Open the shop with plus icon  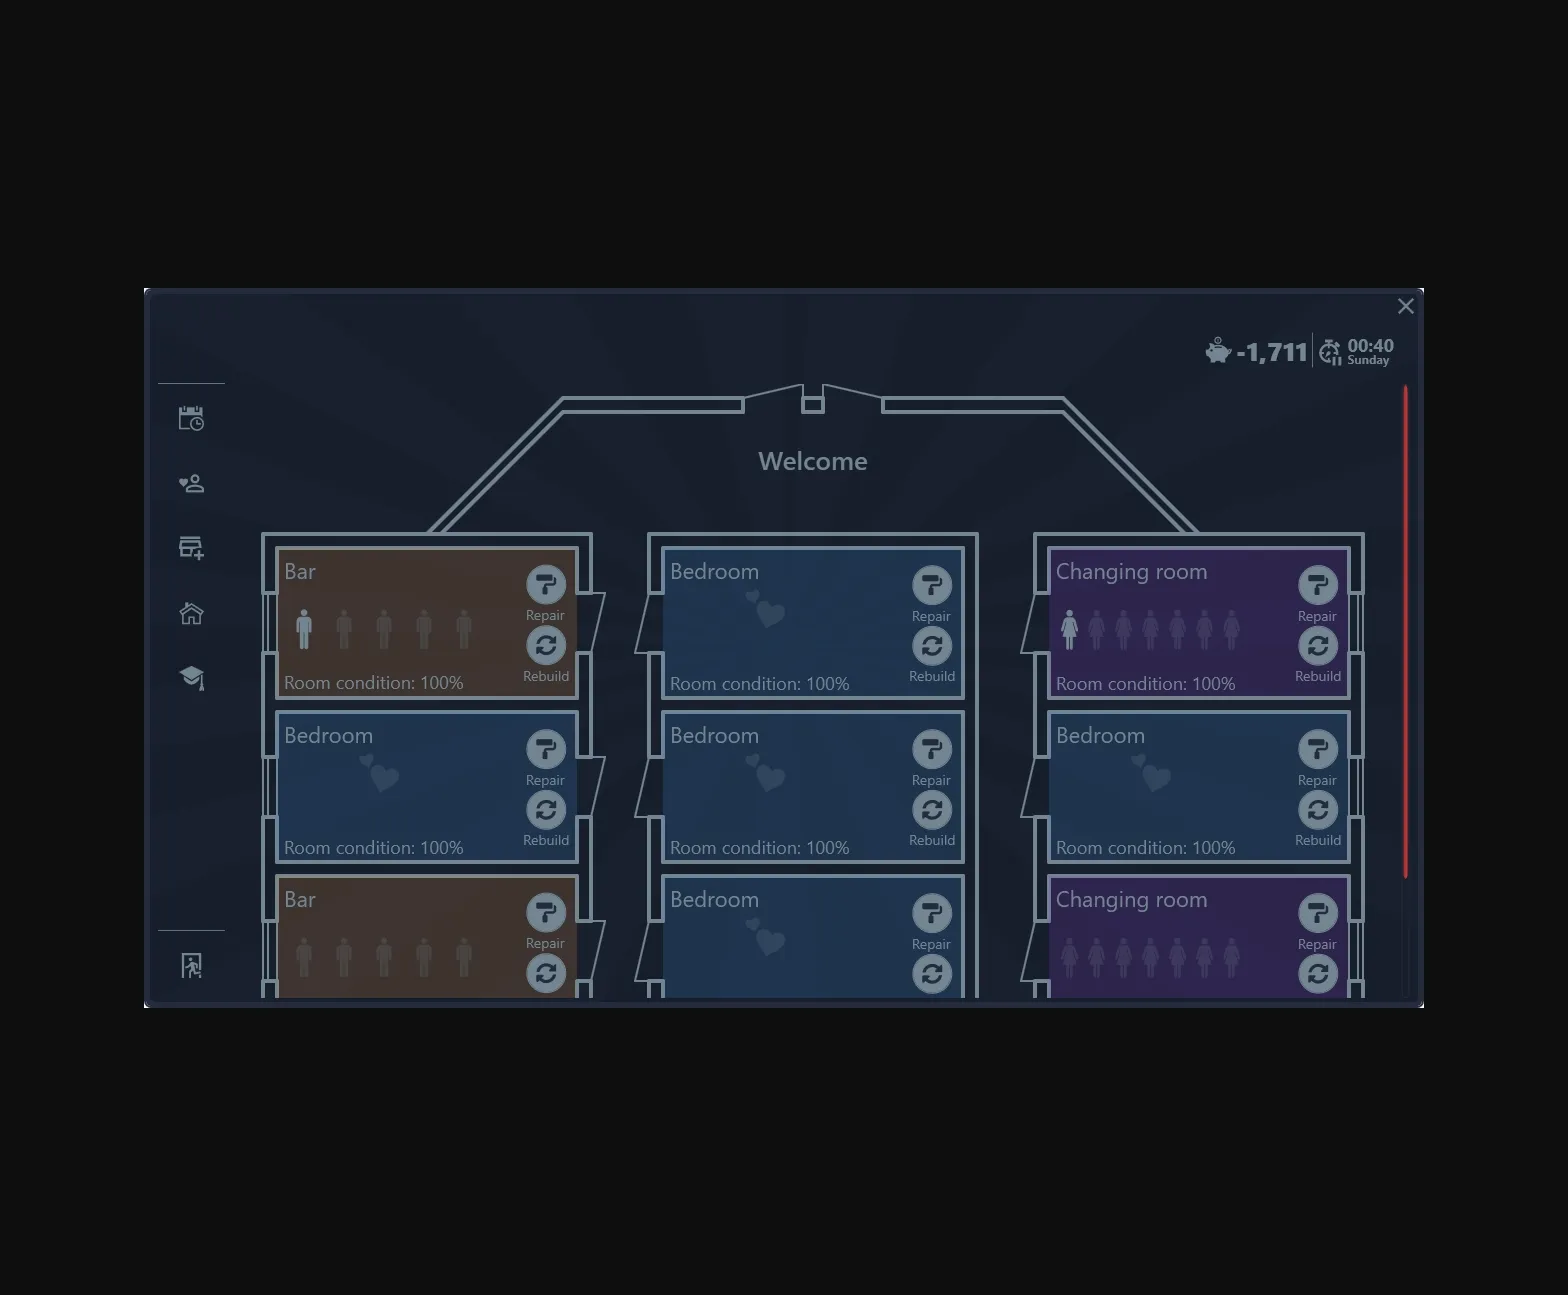pos(191,548)
